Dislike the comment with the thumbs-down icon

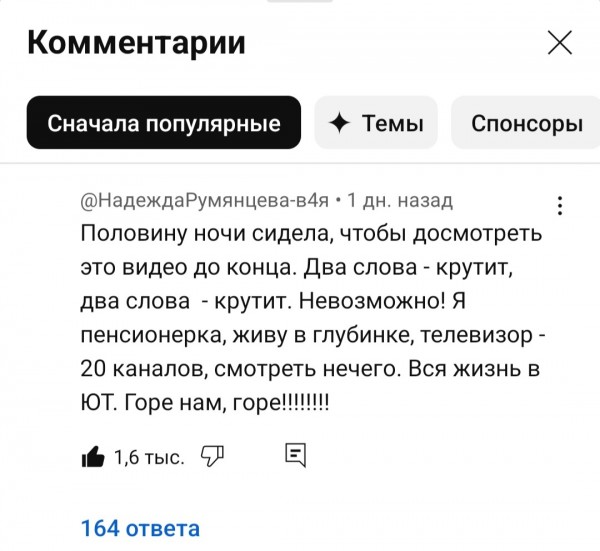point(212,457)
